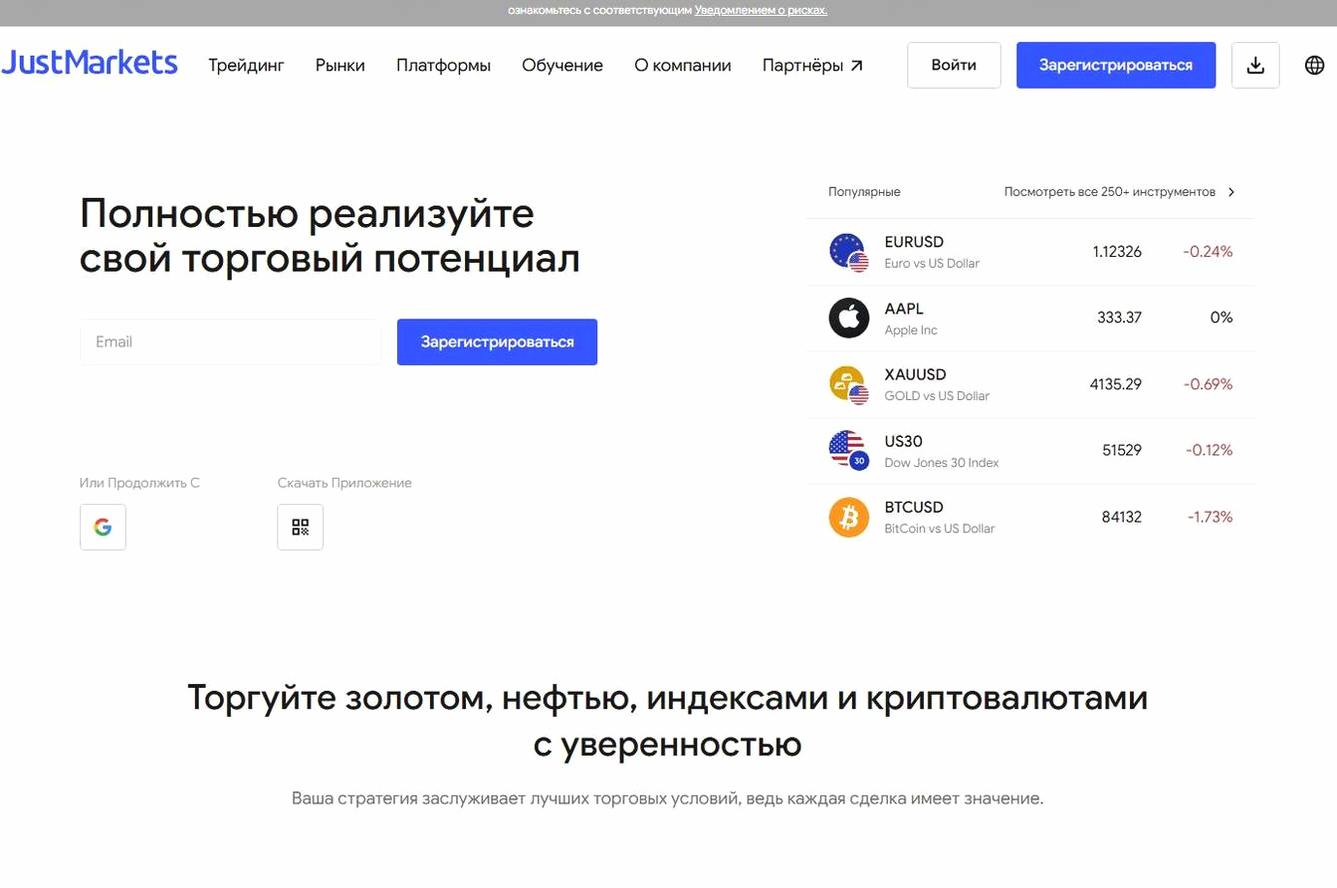This screenshot has height=888, width=1337.
Task: Click the 0% change for AAPL
Action: (x=1221, y=318)
